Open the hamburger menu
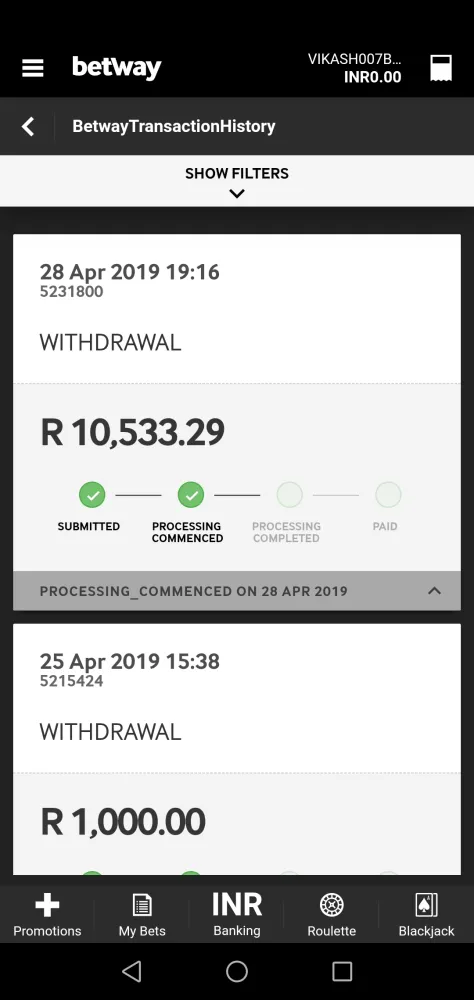474x1000 pixels. coord(33,68)
